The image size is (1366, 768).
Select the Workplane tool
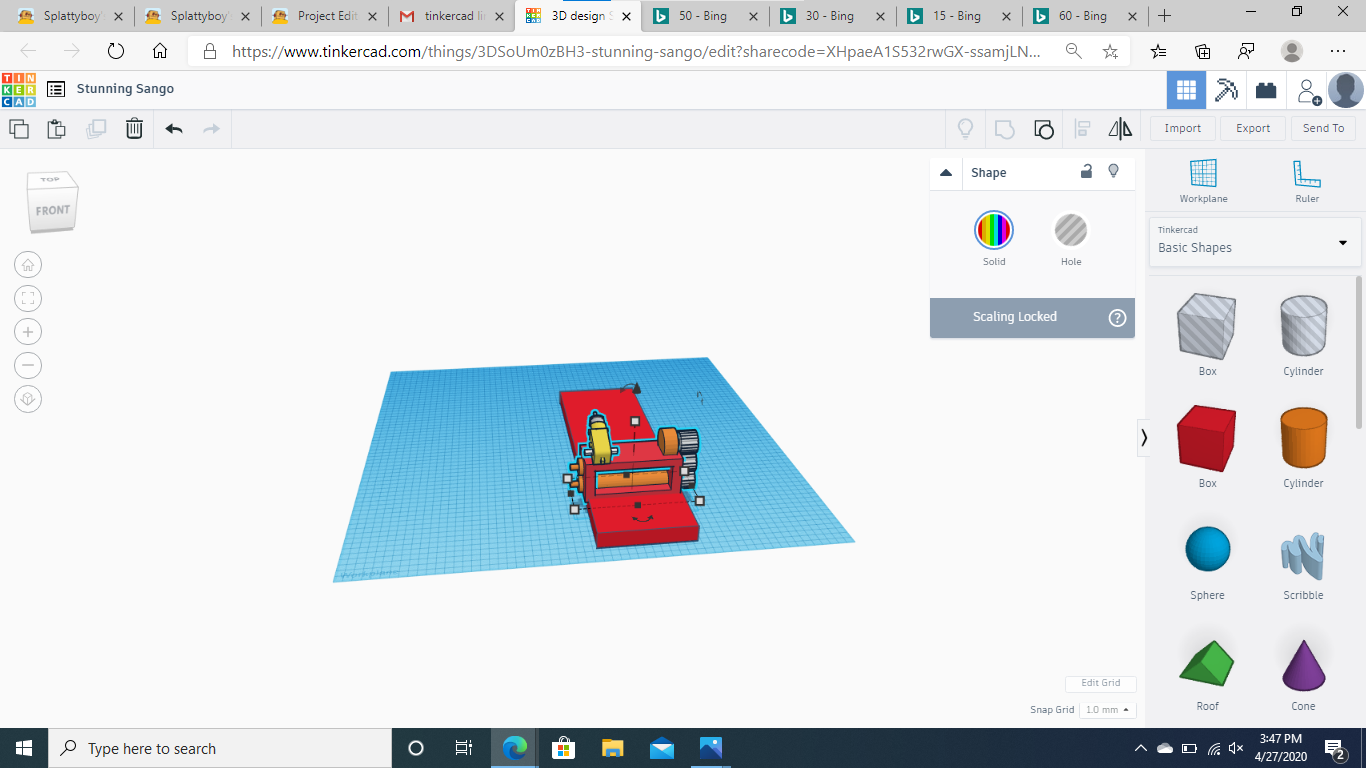1203,181
